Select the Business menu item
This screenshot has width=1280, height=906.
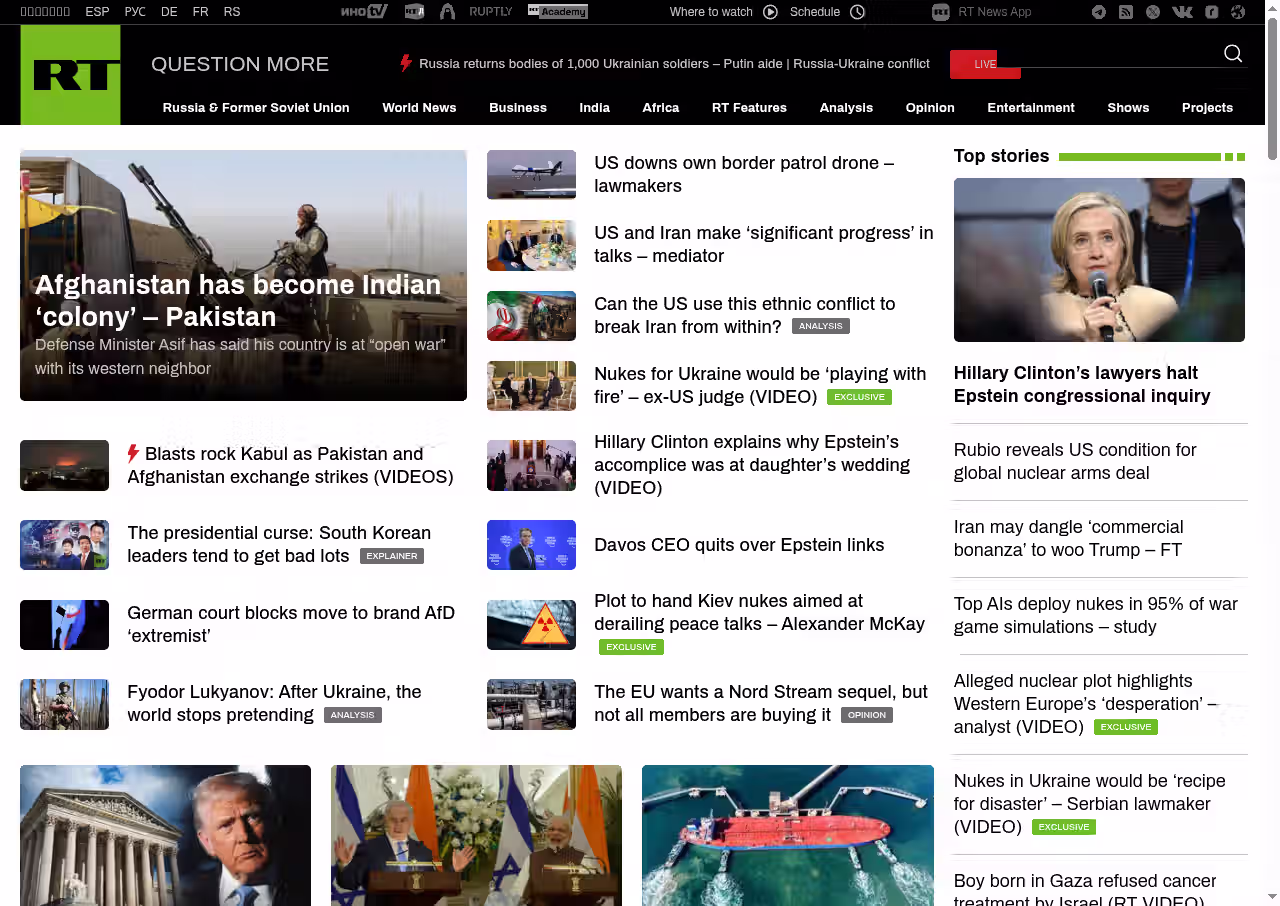517,108
